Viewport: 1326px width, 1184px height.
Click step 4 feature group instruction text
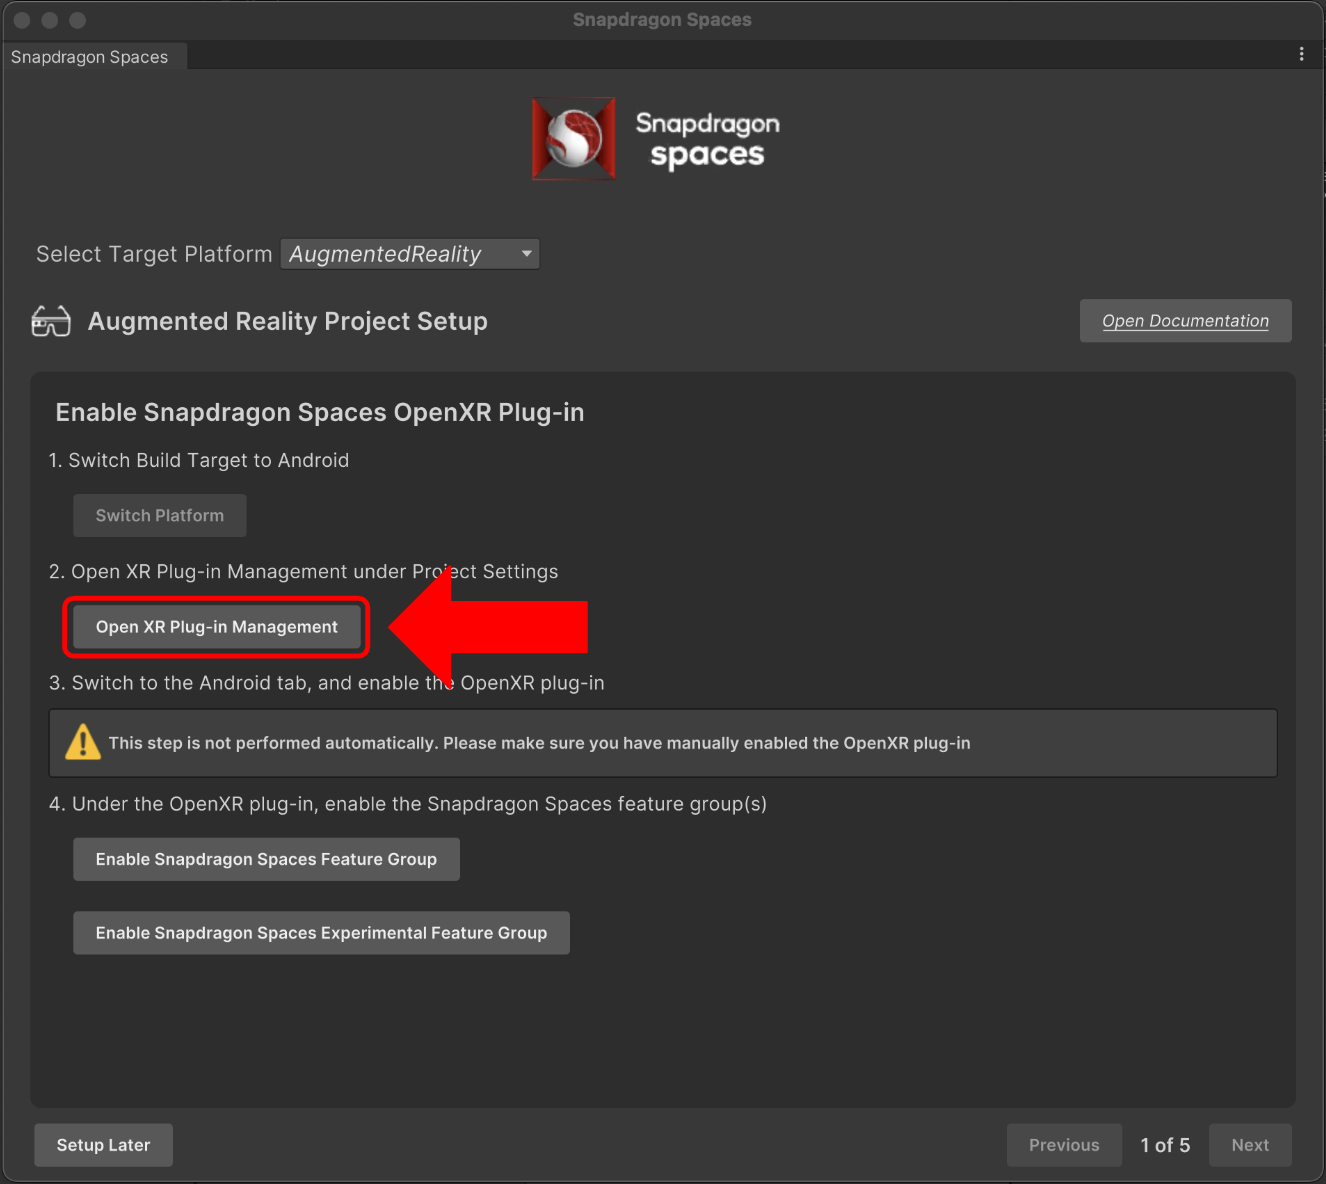tap(408, 804)
